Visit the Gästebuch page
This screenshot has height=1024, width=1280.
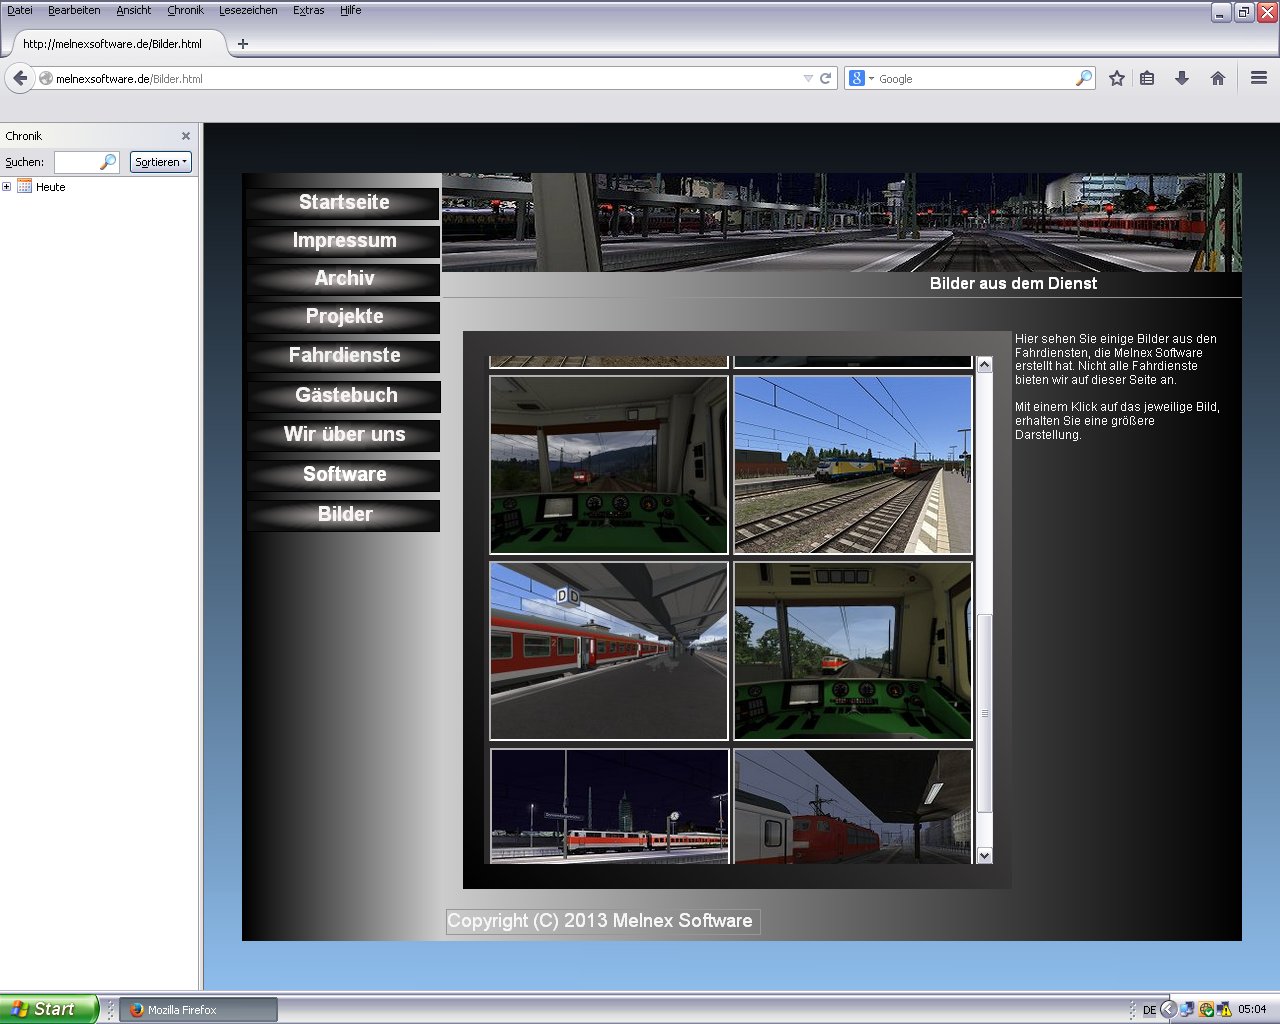(343, 396)
